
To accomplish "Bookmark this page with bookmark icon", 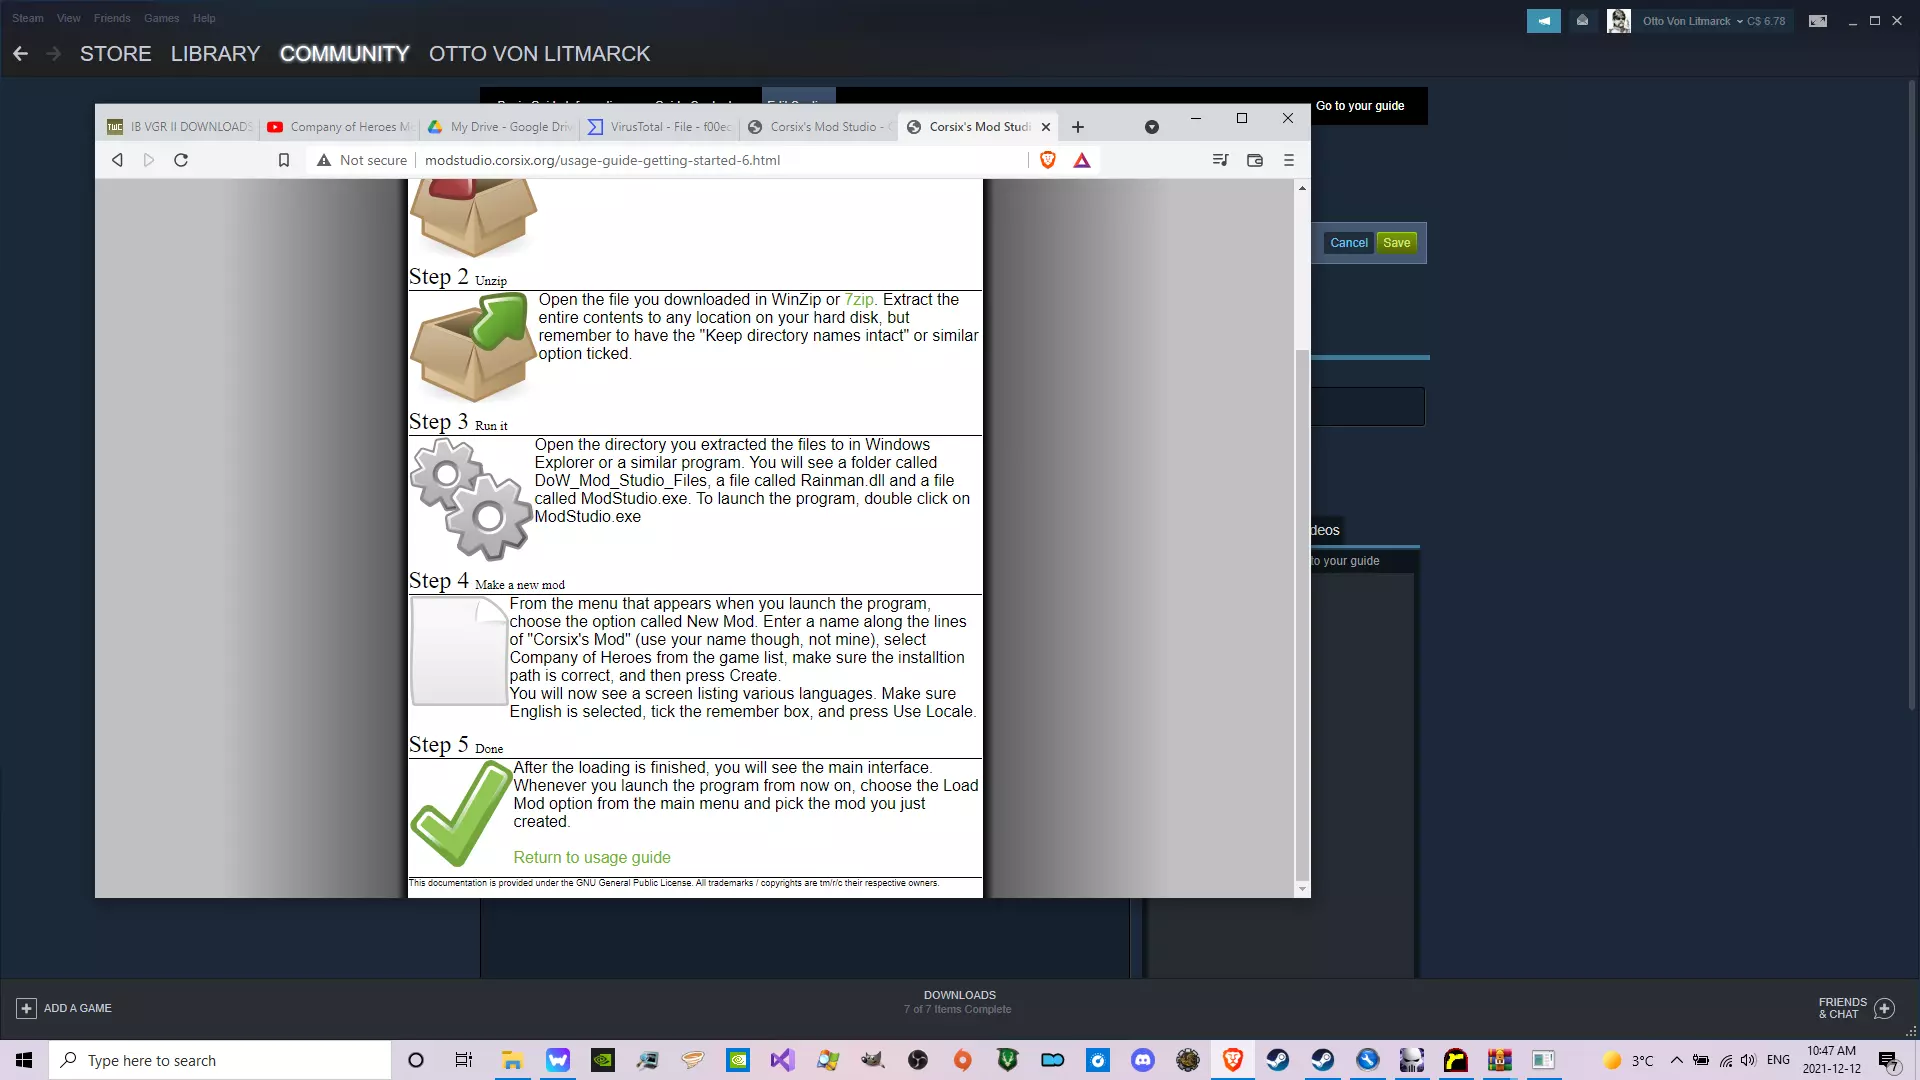I will [284, 160].
